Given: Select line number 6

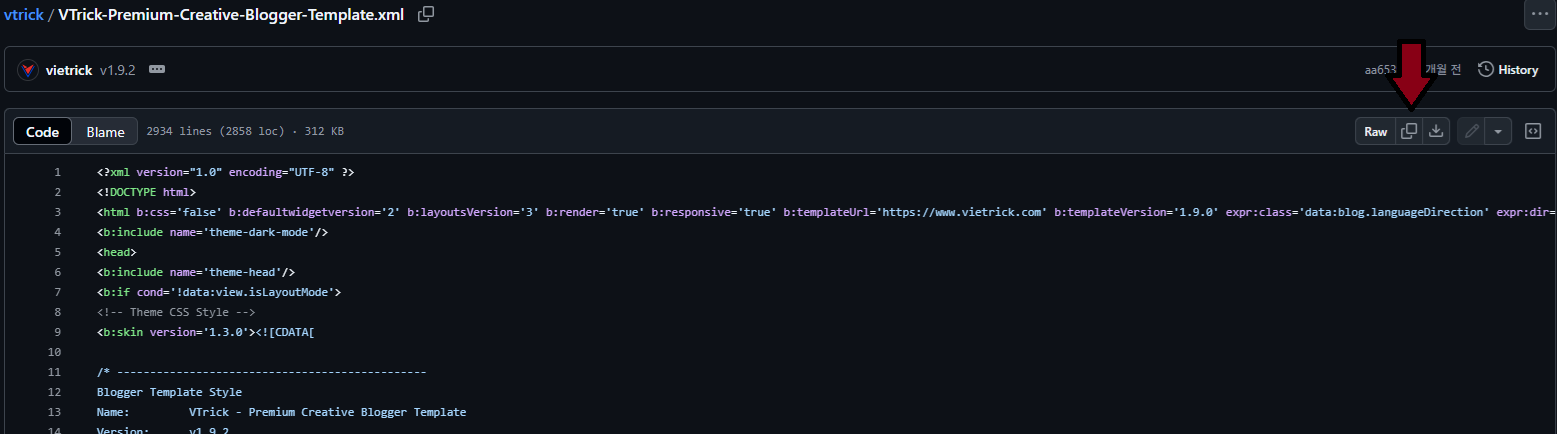Looking at the screenshot, I should pyautogui.click(x=58, y=272).
